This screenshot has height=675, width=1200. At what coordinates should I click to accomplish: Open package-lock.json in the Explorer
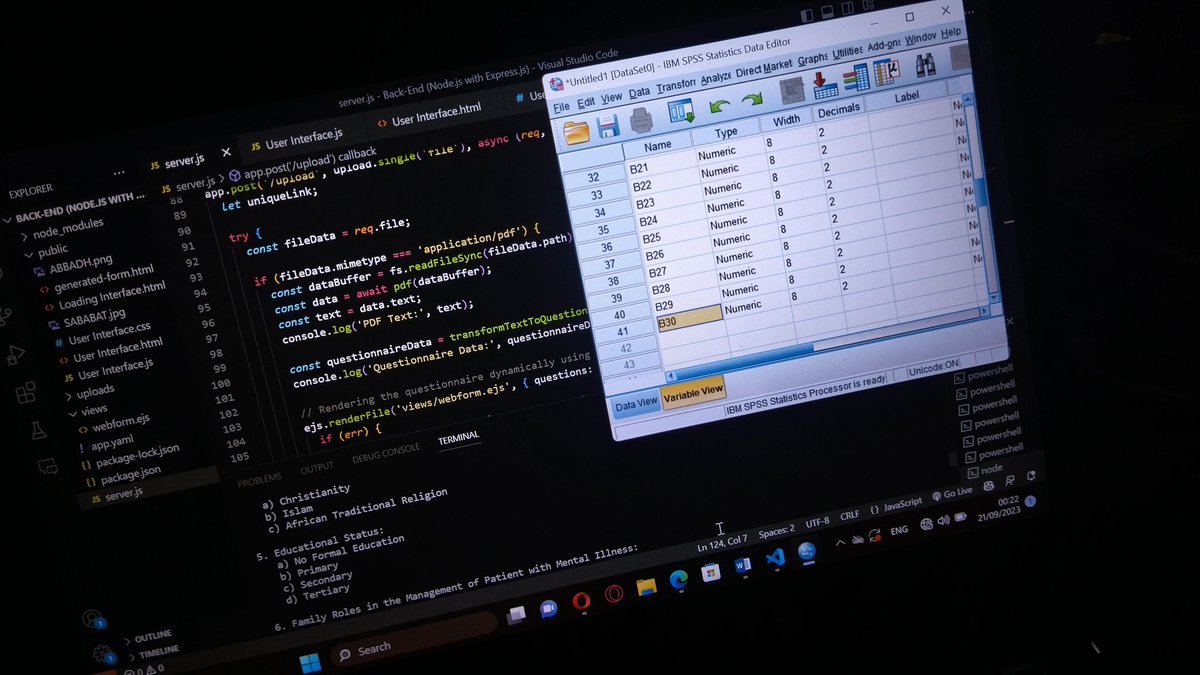coord(131,460)
